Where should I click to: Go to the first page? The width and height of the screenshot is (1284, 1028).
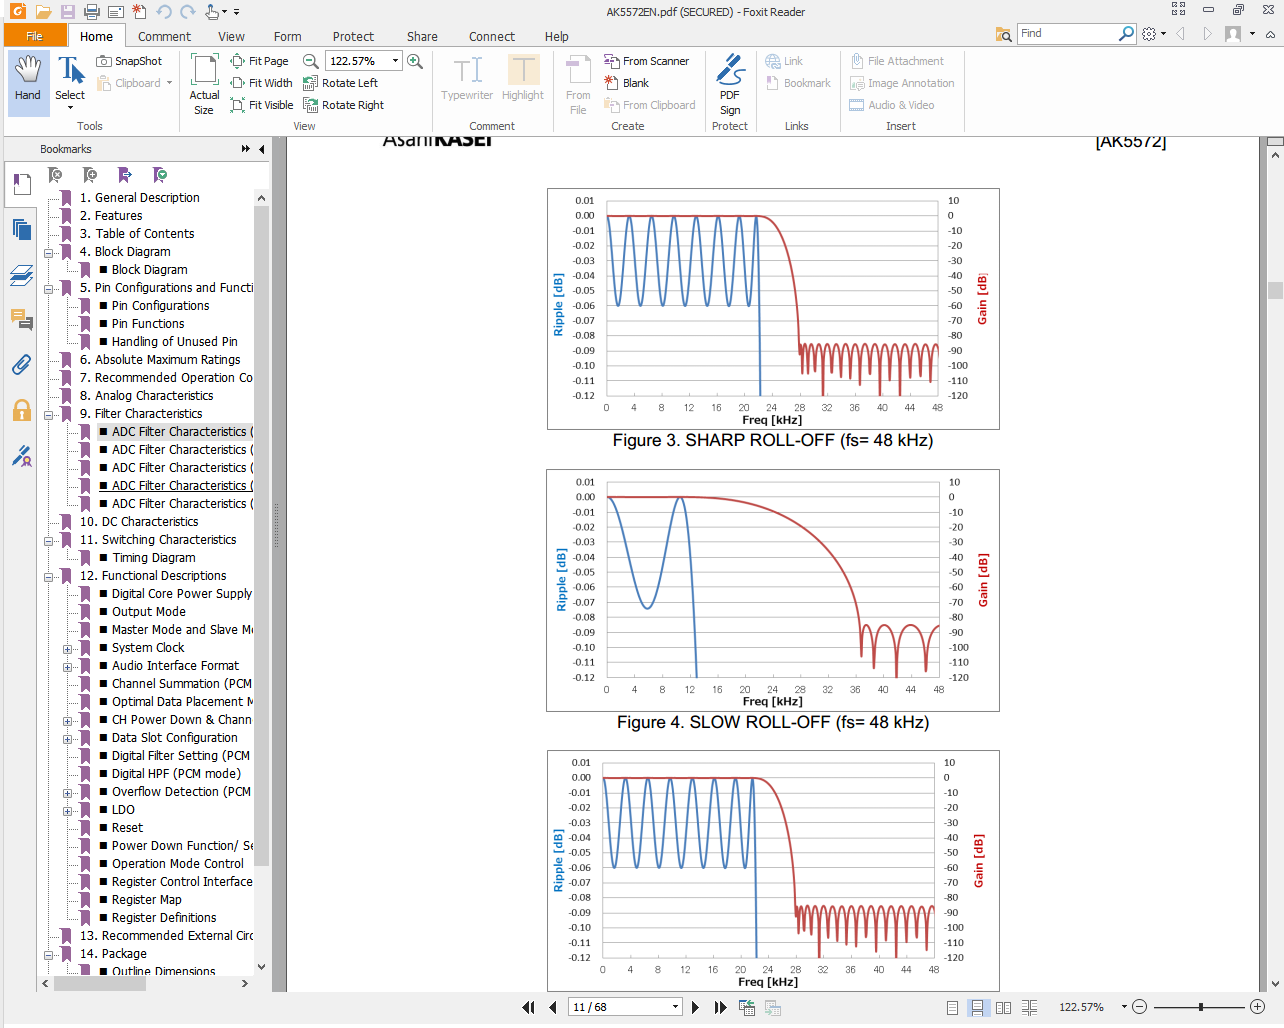[x=528, y=1007]
